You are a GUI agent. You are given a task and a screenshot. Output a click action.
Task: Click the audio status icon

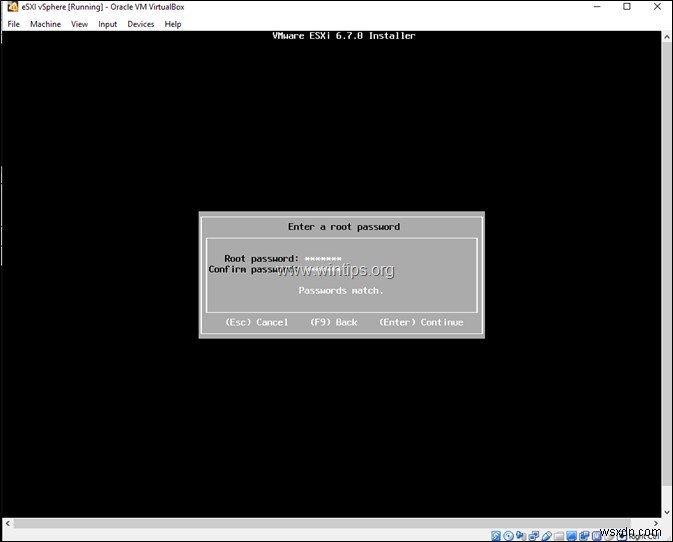click(x=521, y=535)
